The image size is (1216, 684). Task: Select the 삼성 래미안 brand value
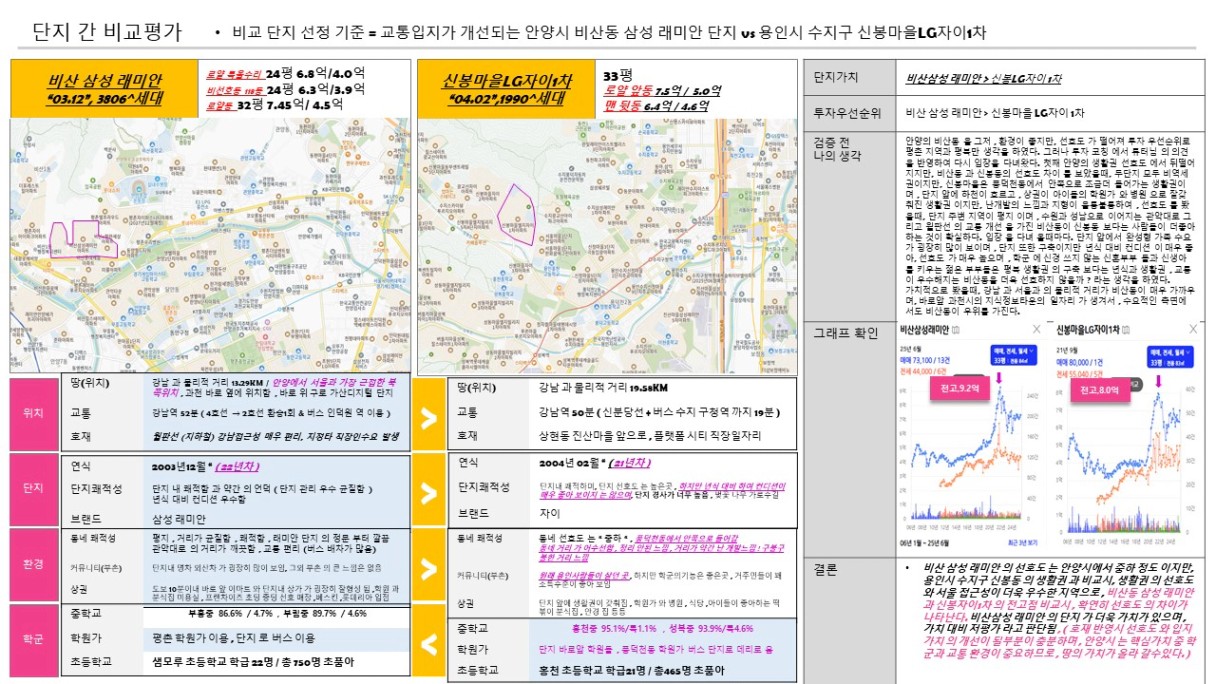[x=179, y=520]
